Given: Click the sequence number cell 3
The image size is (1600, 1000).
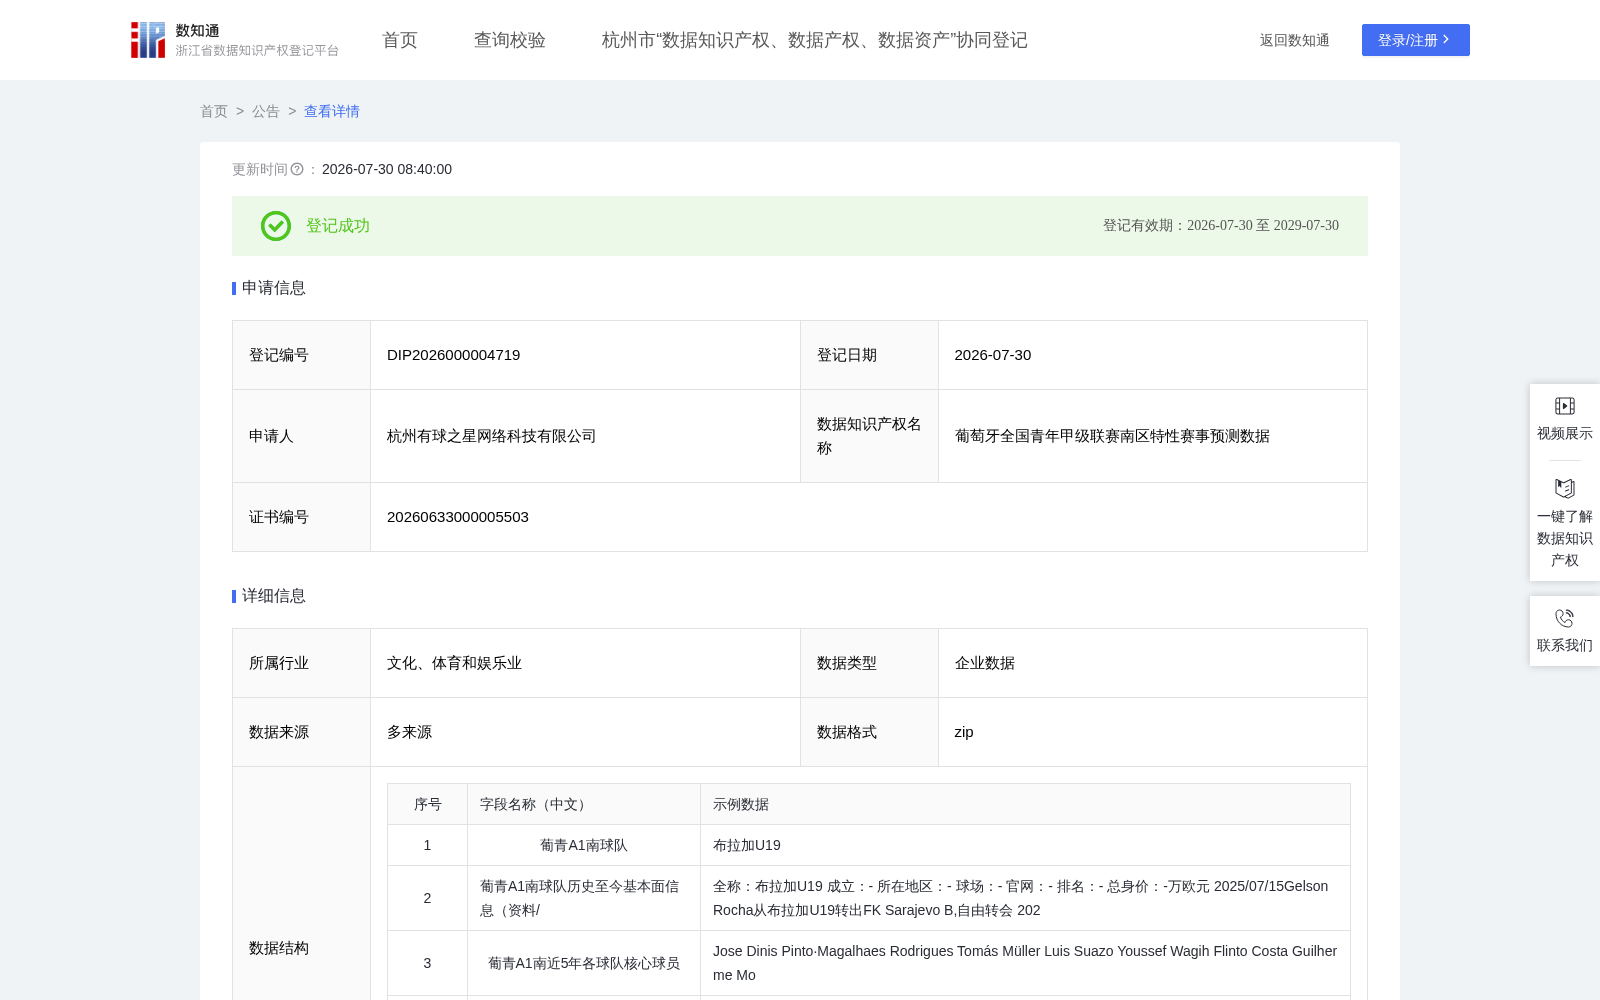Looking at the screenshot, I should 427,963.
